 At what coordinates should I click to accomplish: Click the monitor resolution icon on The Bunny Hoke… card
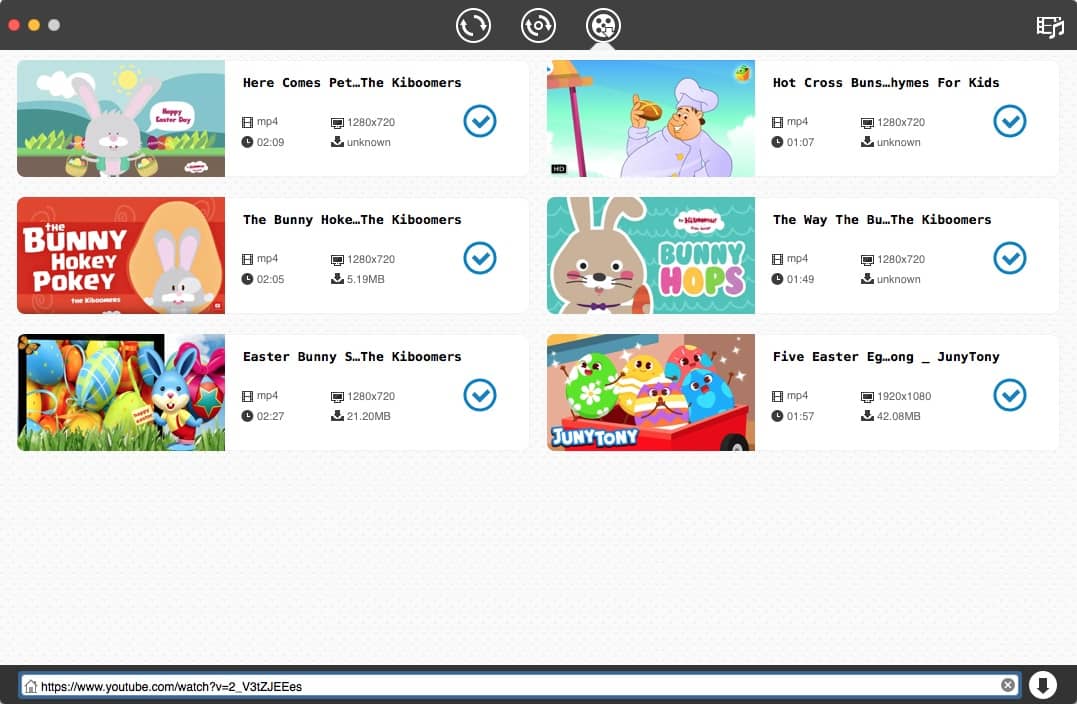(337, 260)
